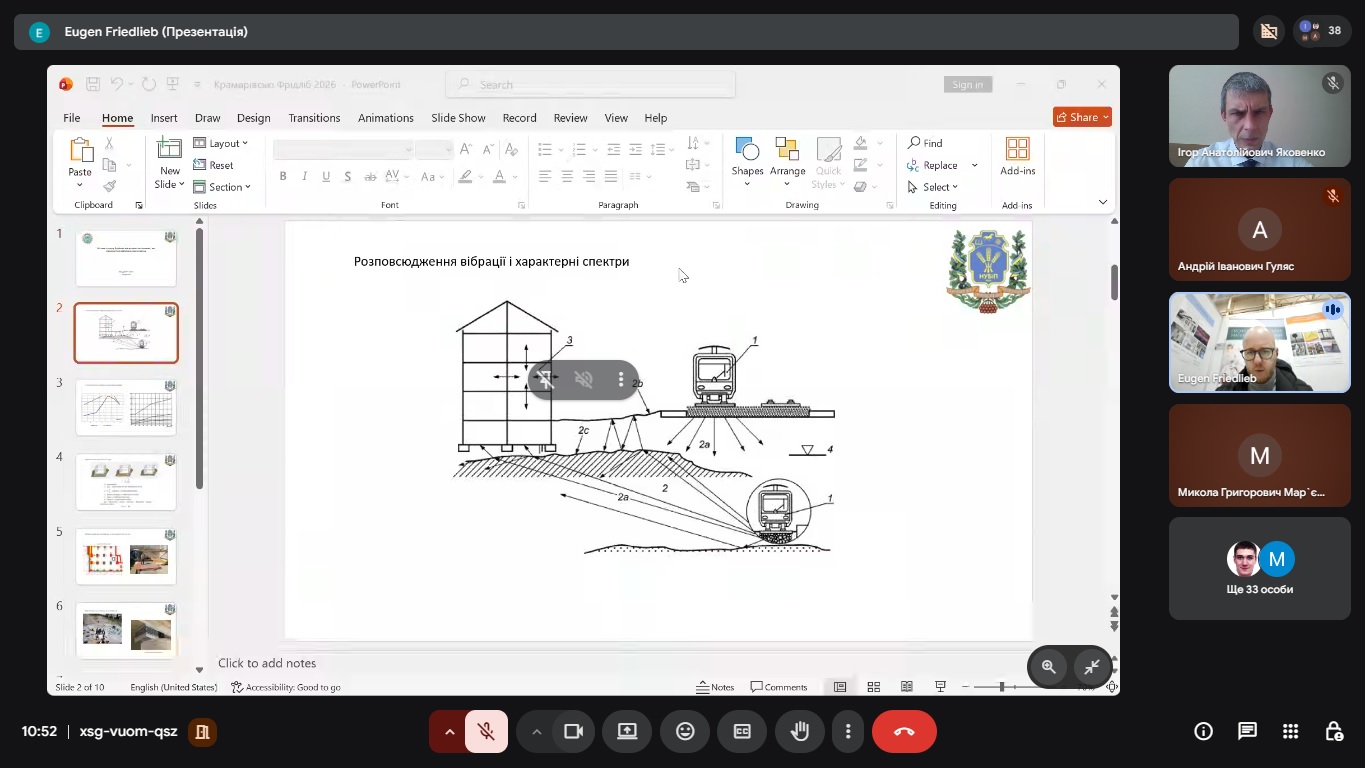Raise hand in the meeting
Screen dimensions: 1366x768
[x=800, y=732]
